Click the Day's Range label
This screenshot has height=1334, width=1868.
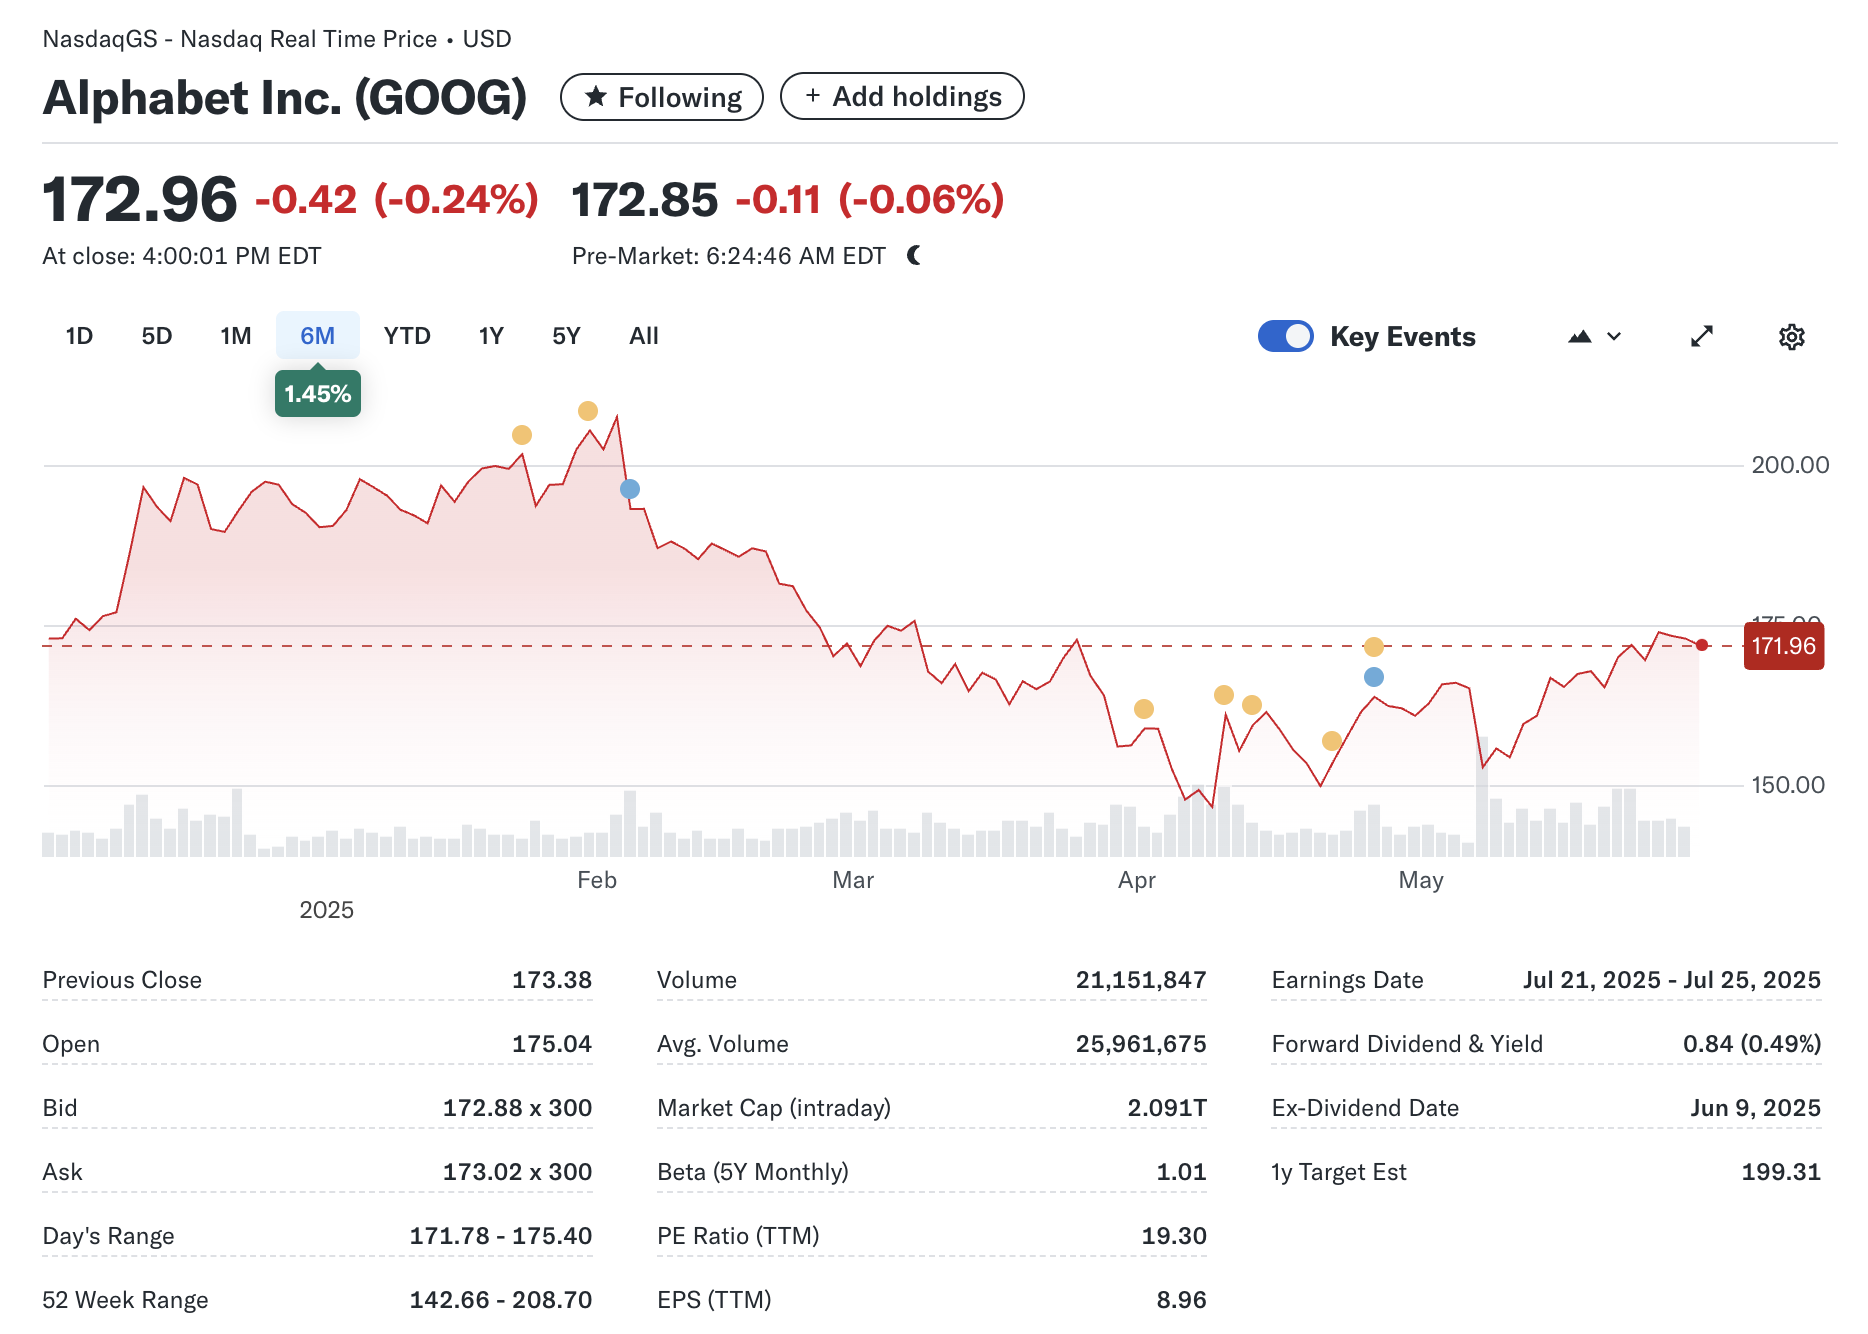coord(108,1237)
